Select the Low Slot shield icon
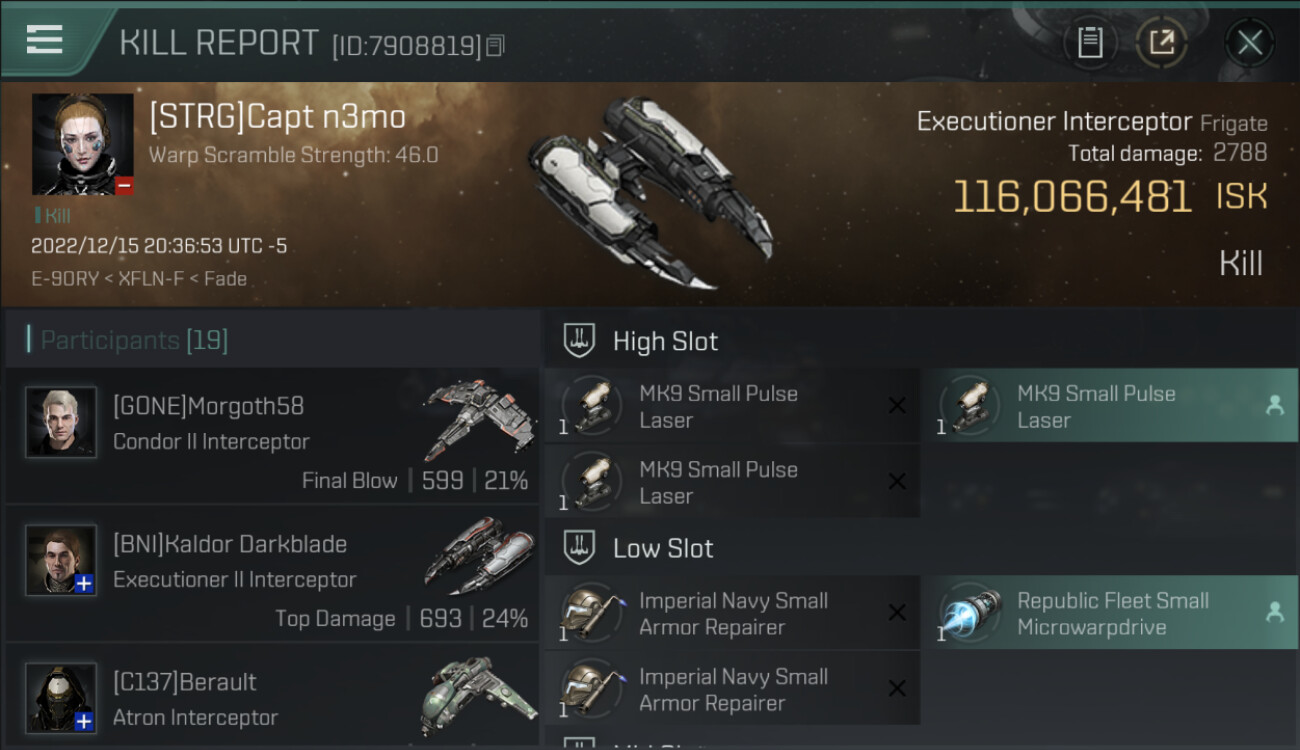 click(x=579, y=547)
